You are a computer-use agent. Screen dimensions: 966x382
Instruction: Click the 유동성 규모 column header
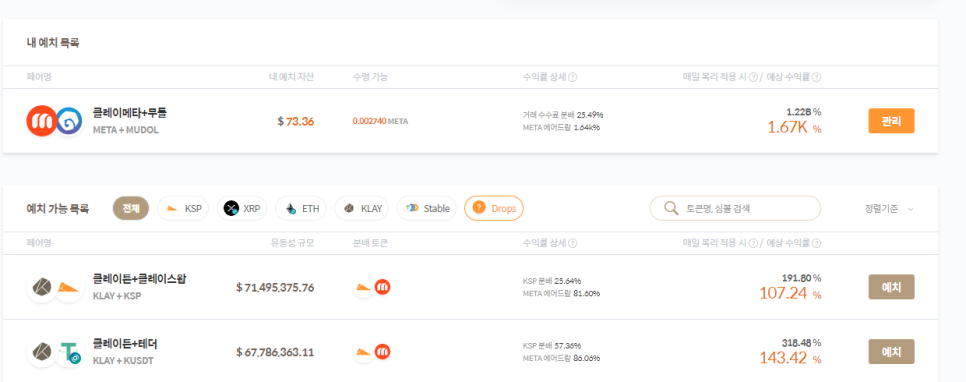pos(293,243)
